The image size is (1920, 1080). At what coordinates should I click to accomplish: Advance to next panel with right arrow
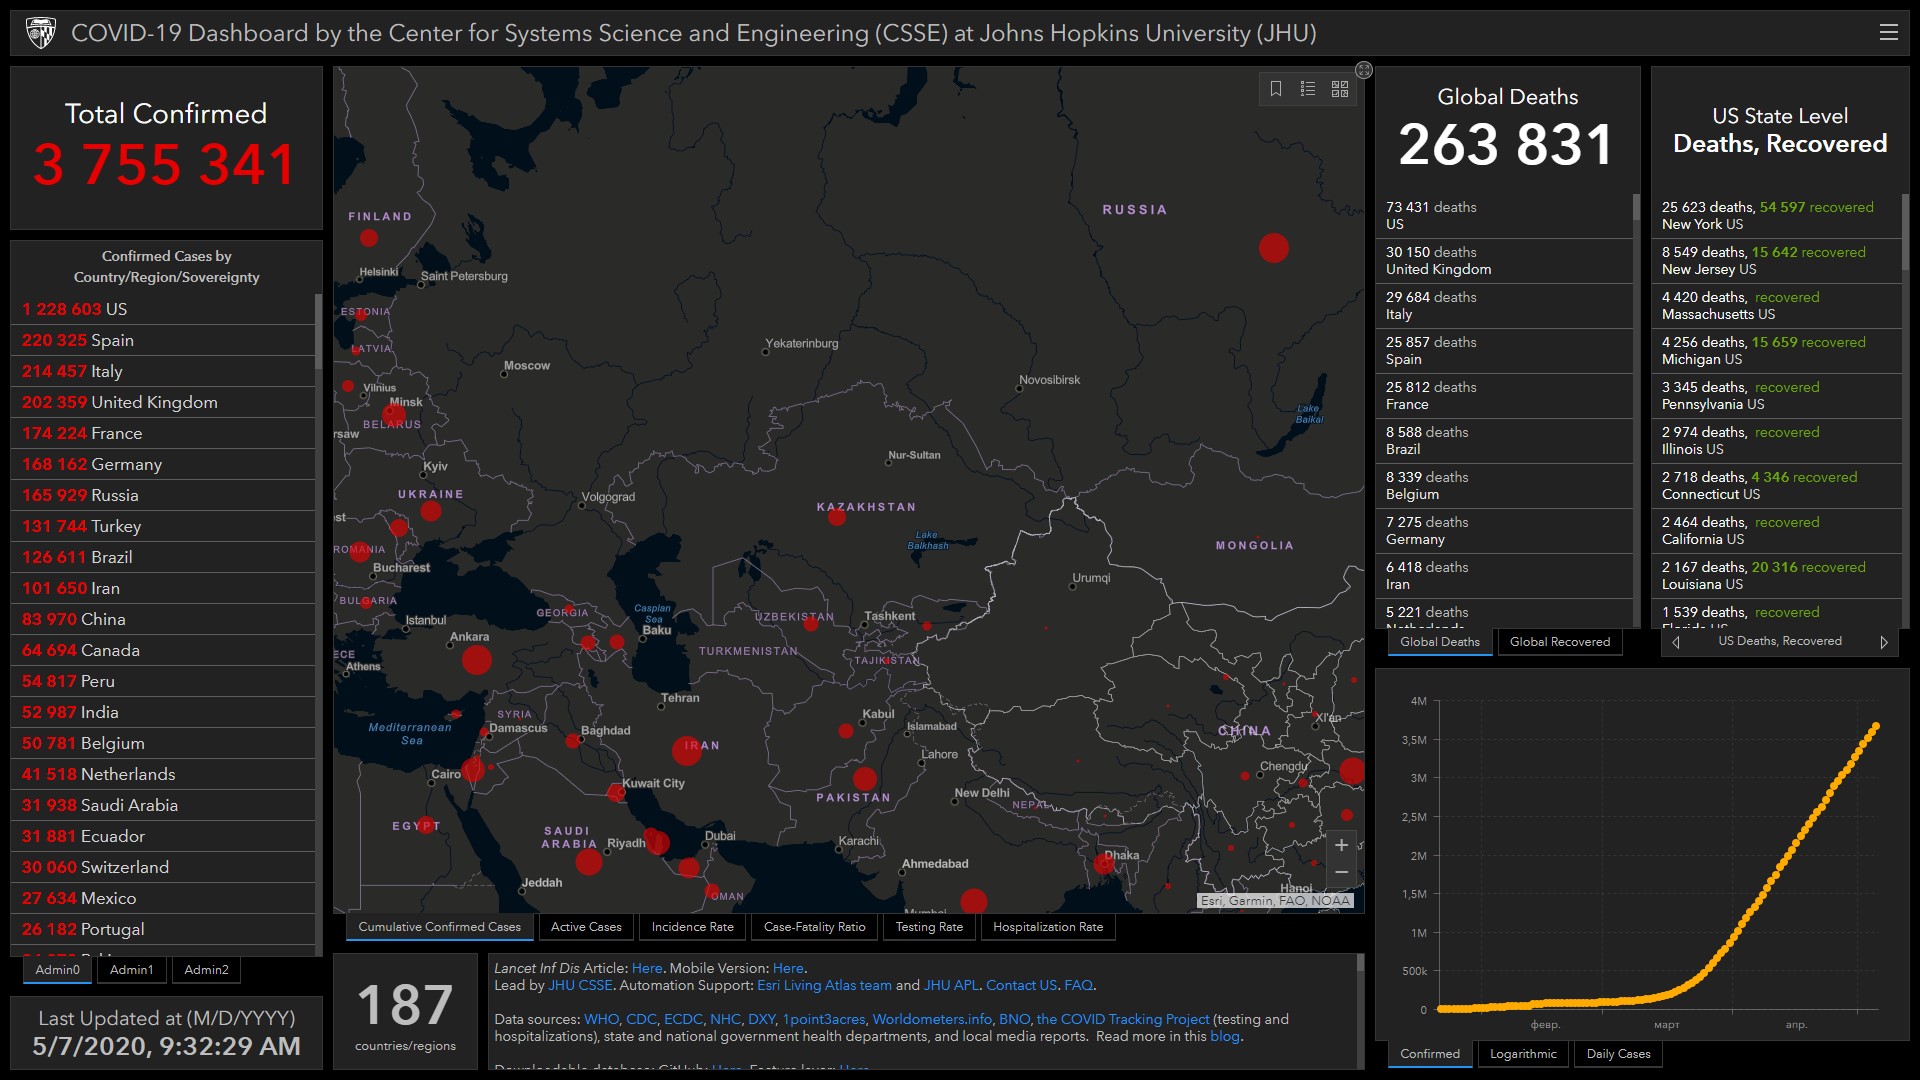coord(1884,642)
